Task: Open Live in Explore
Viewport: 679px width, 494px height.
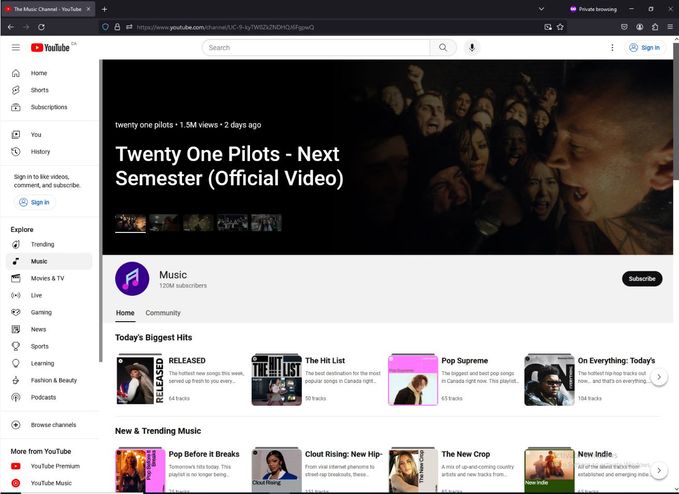Action: tap(48, 295)
